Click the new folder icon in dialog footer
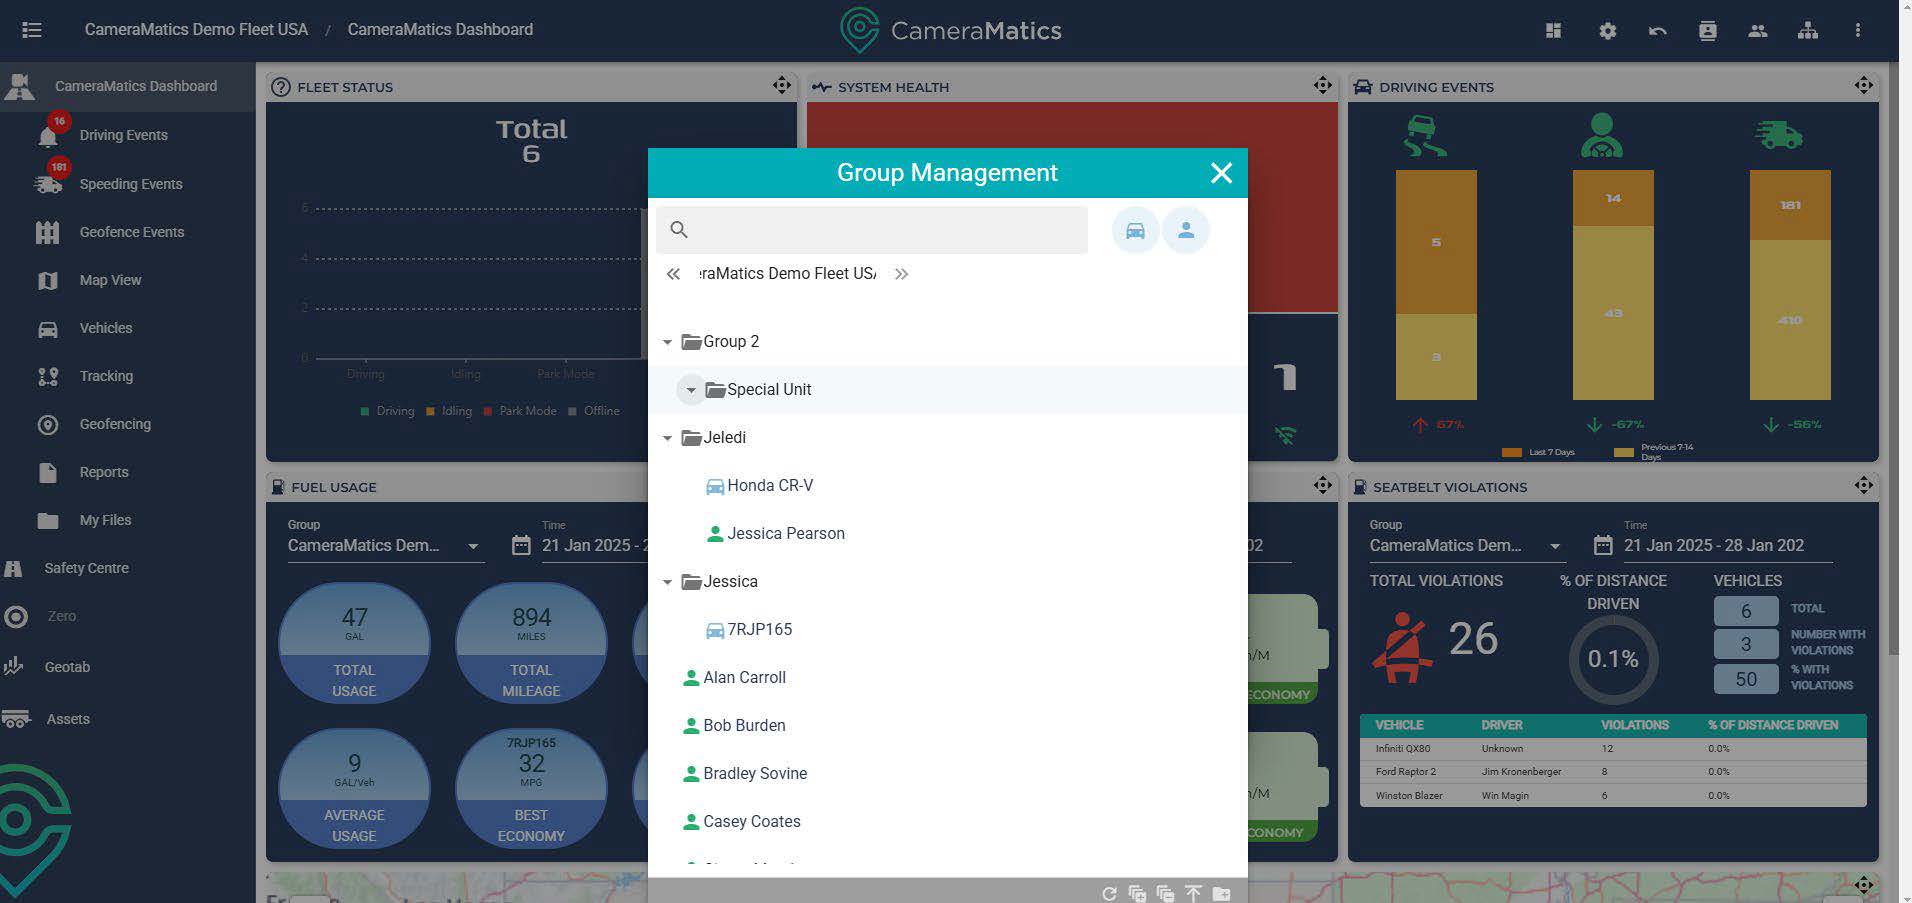Viewport: 1912px width, 903px height. click(x=1221, y=893)
